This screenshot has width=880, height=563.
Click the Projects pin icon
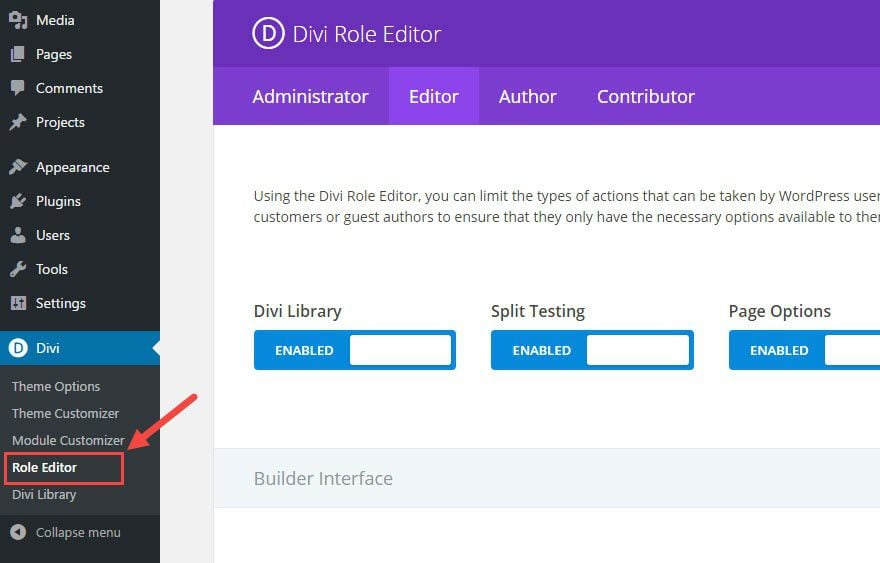18,122
